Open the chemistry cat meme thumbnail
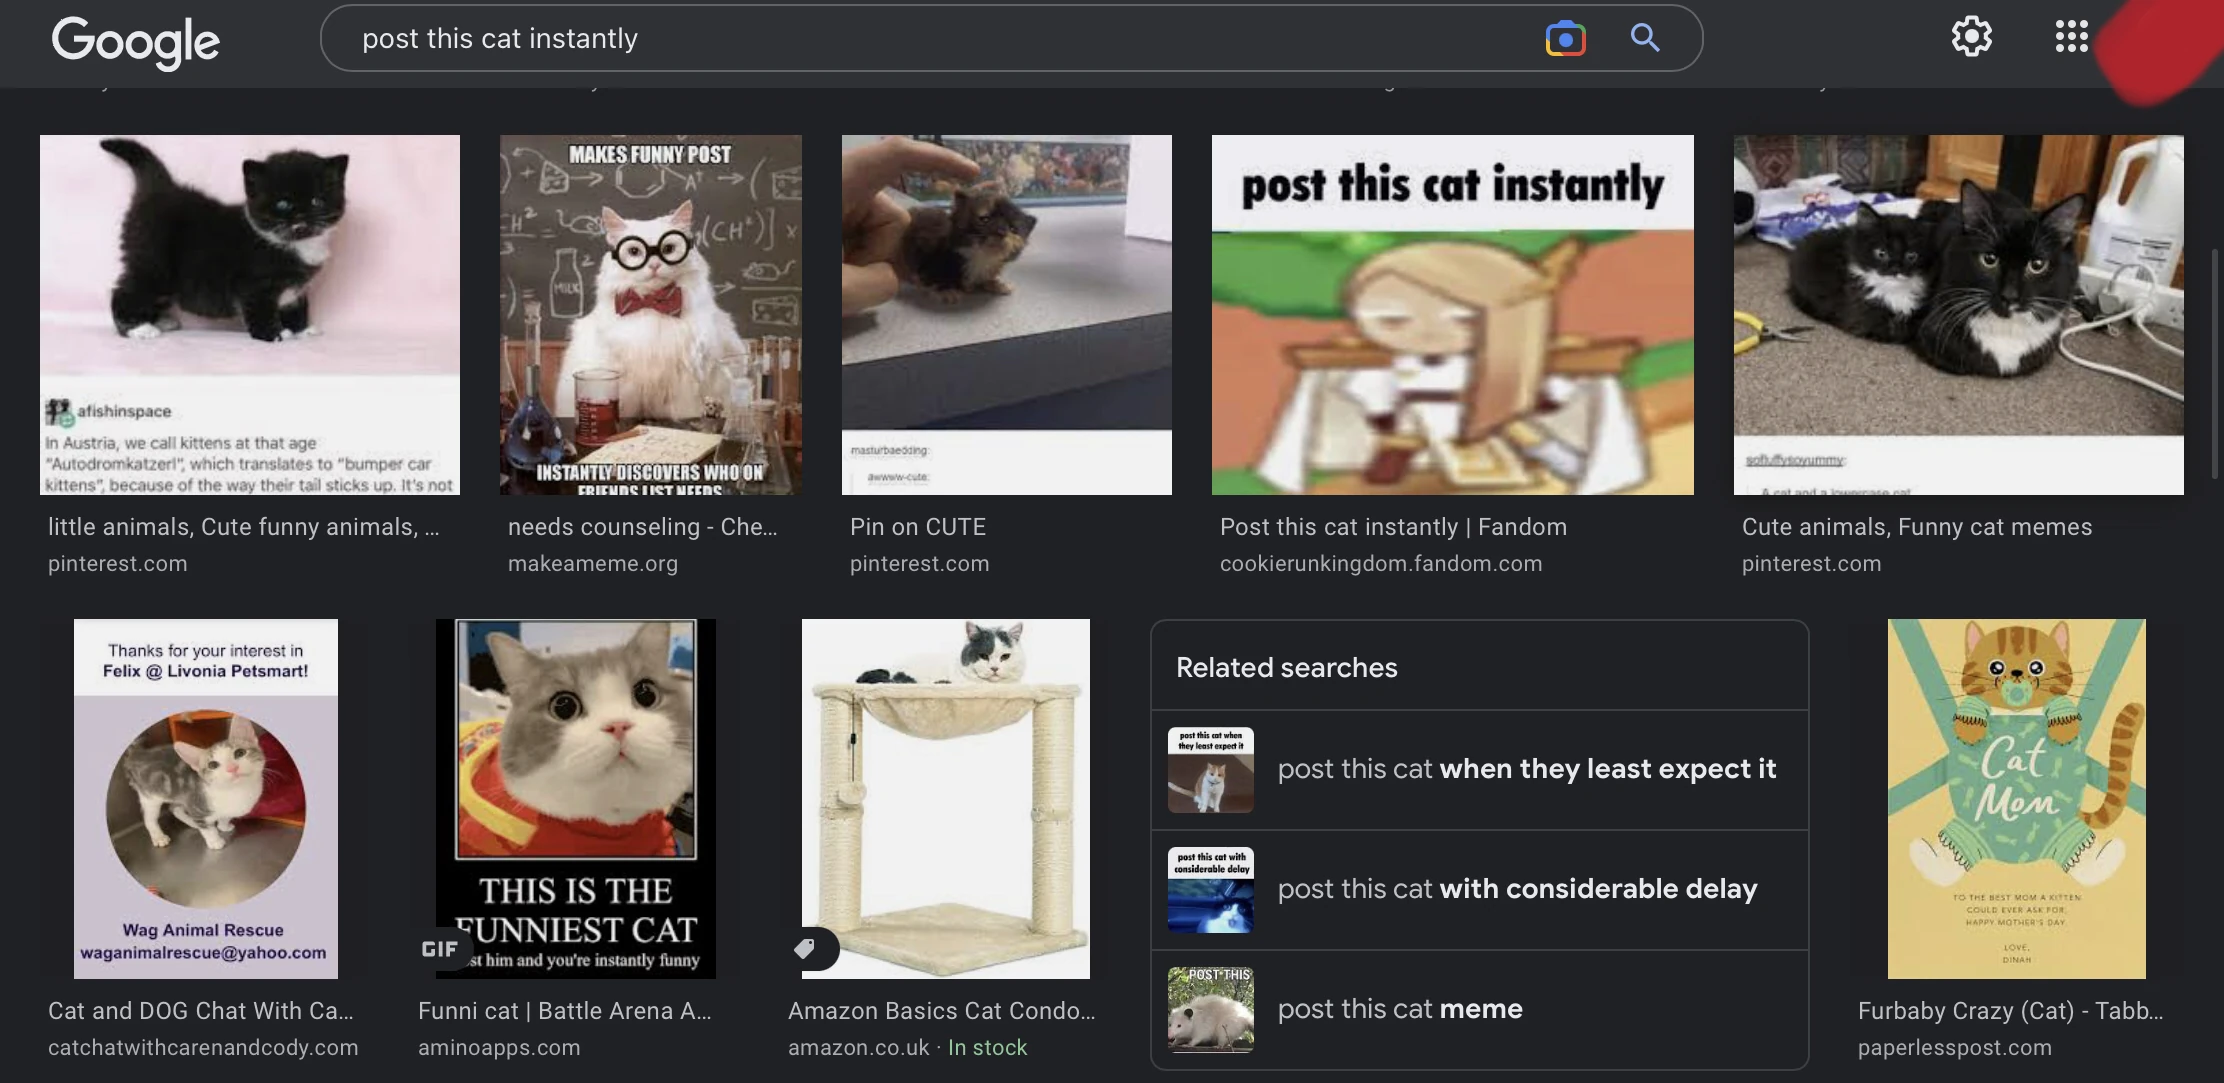The width and height of the screenshot is (2224, 1083). click(650, 315)
